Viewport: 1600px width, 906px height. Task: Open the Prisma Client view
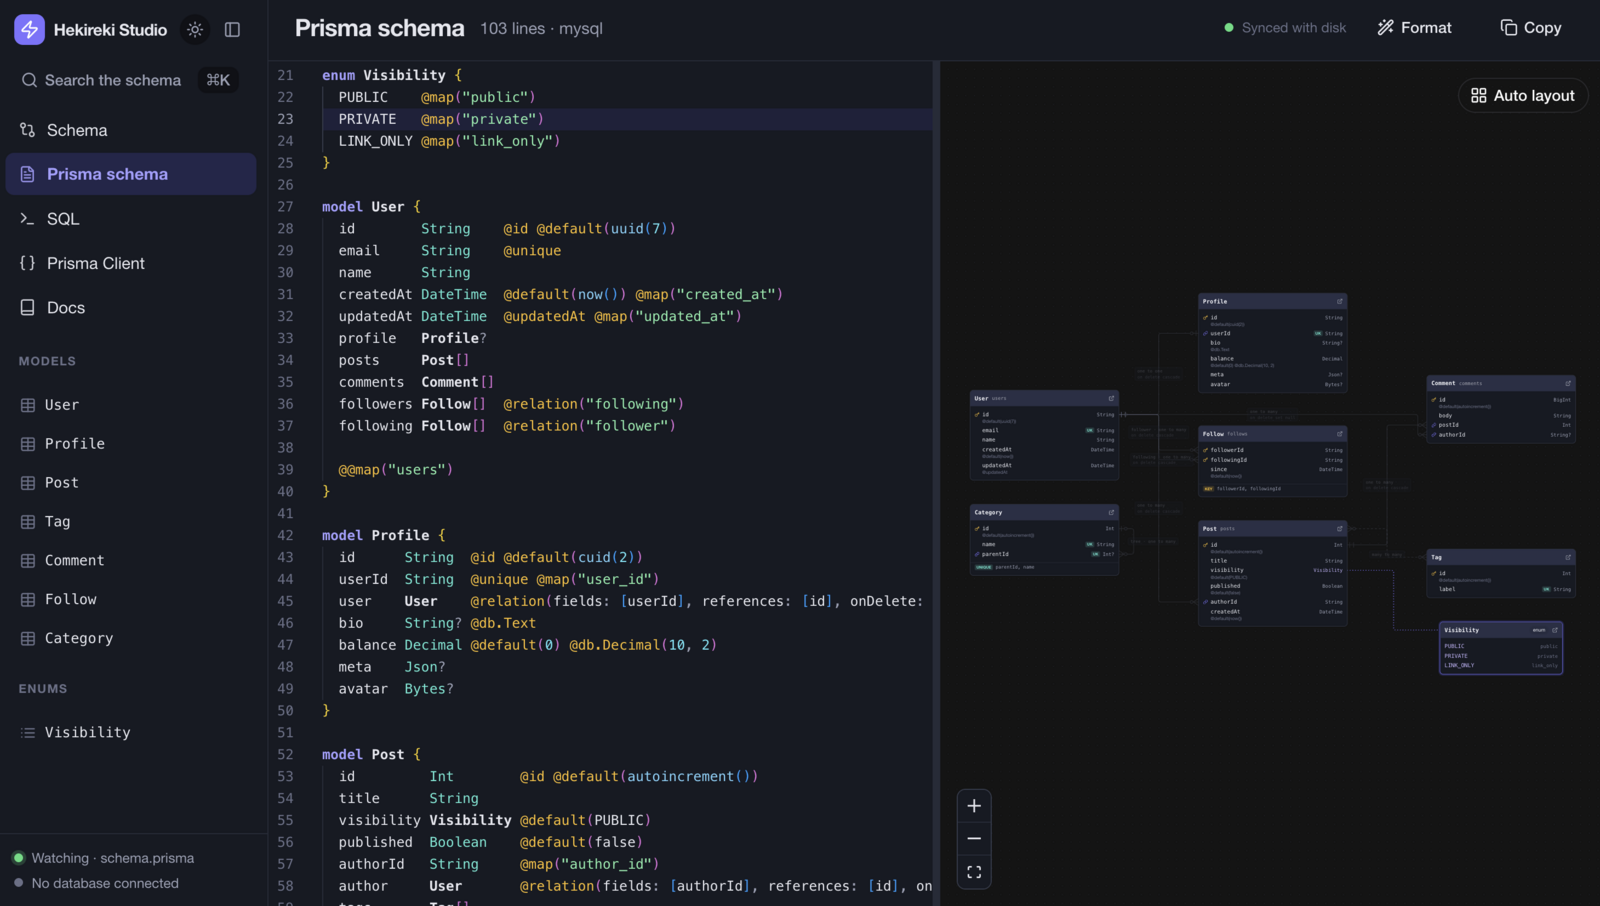tap(131, 263)
